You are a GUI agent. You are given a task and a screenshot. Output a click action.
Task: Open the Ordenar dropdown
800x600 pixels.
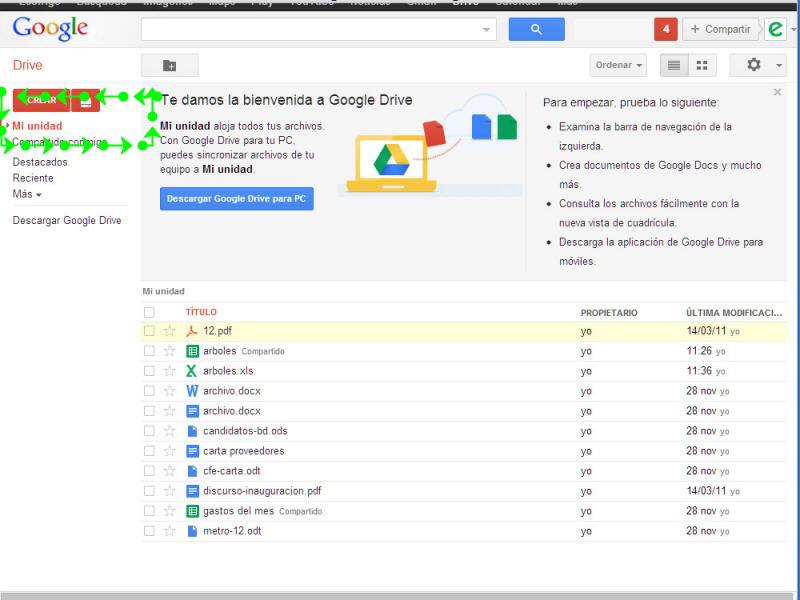tap(618, 65)
